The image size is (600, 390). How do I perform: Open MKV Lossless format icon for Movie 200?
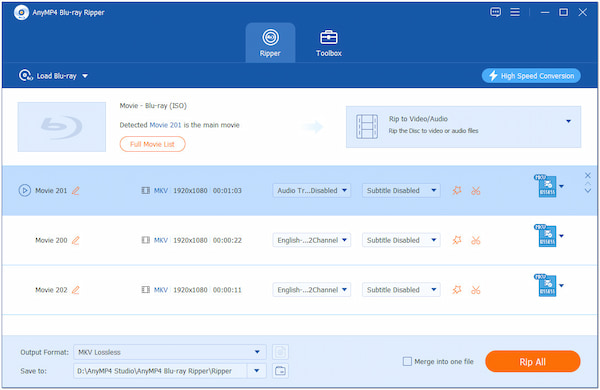(x=545, y=236)
